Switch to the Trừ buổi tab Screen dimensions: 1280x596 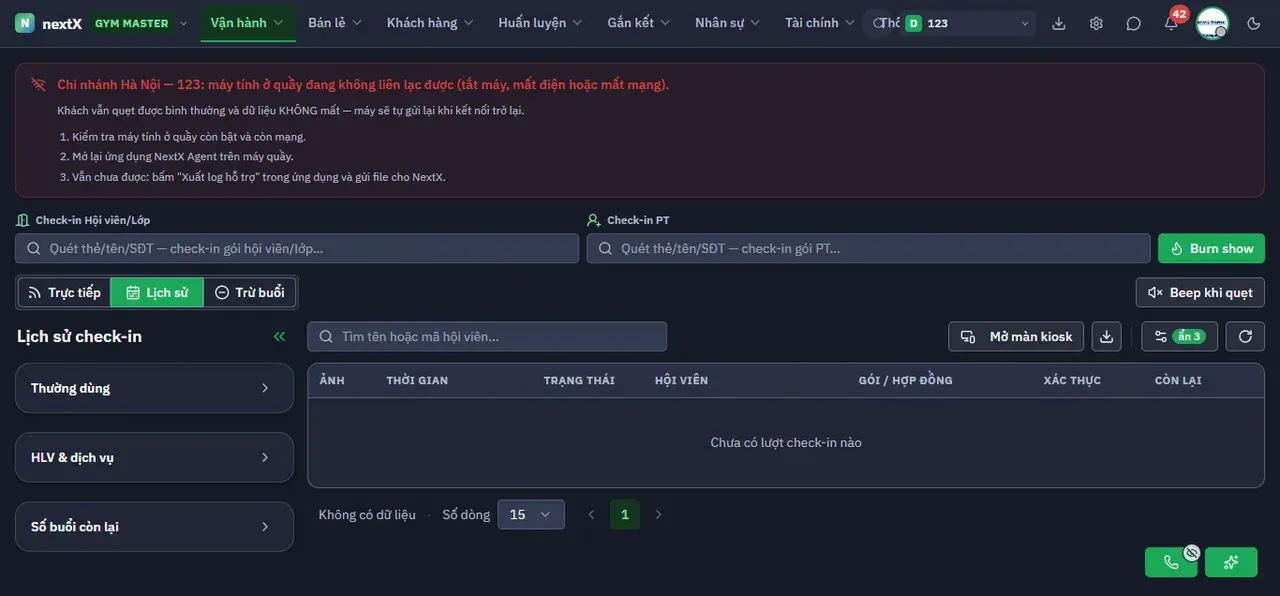click(250, 293)
